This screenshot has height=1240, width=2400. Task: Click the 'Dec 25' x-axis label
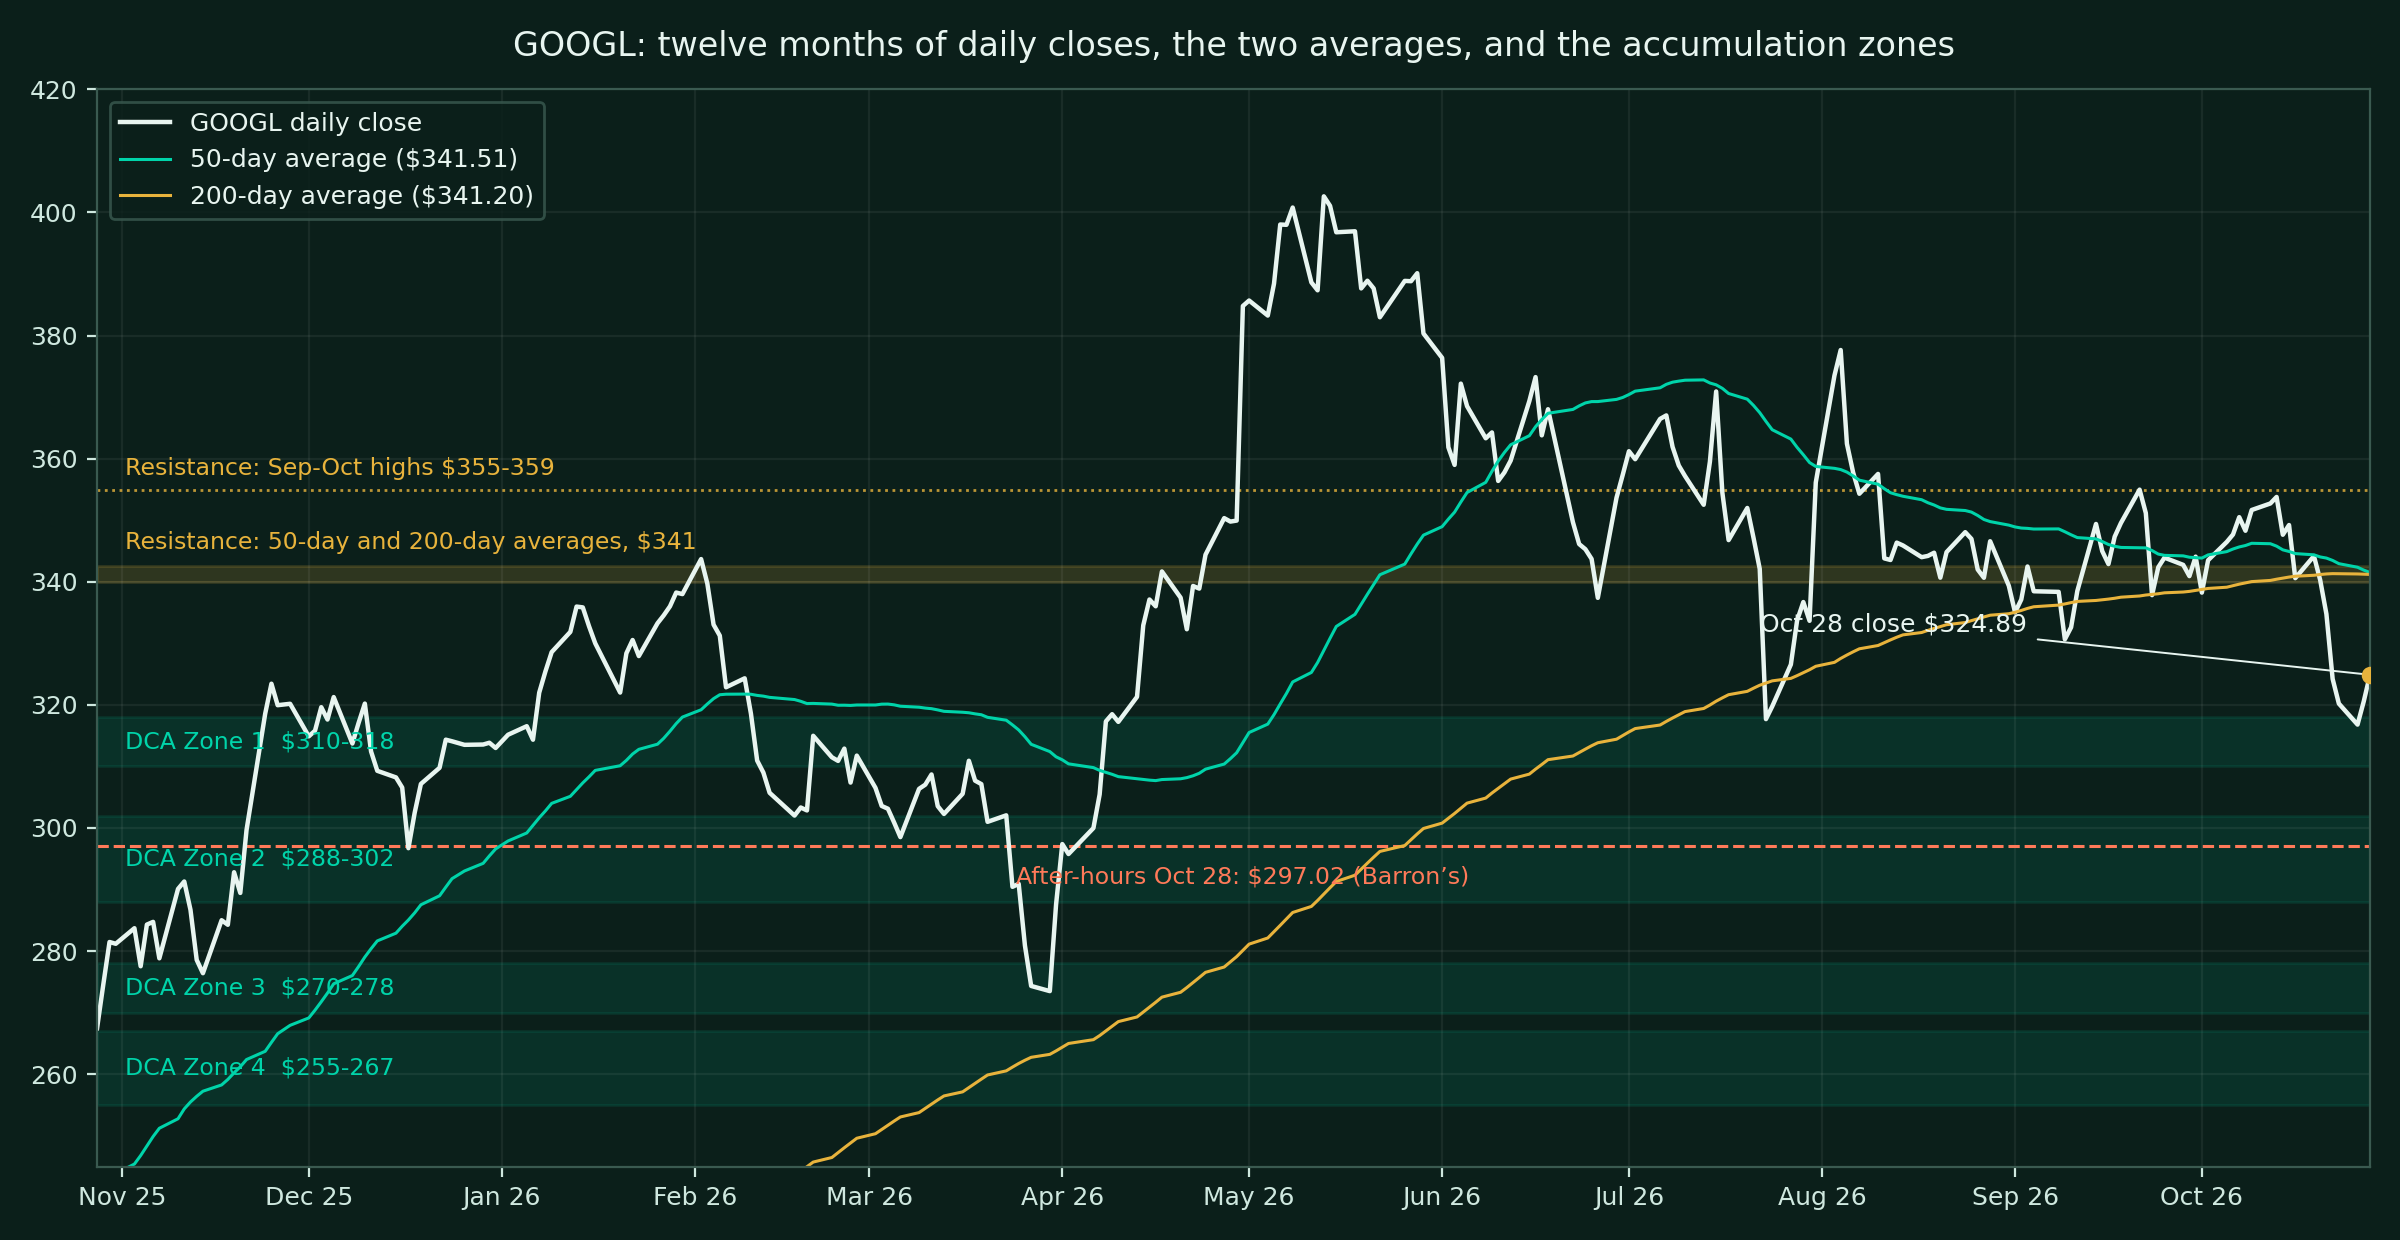[x=309, y=1197]
